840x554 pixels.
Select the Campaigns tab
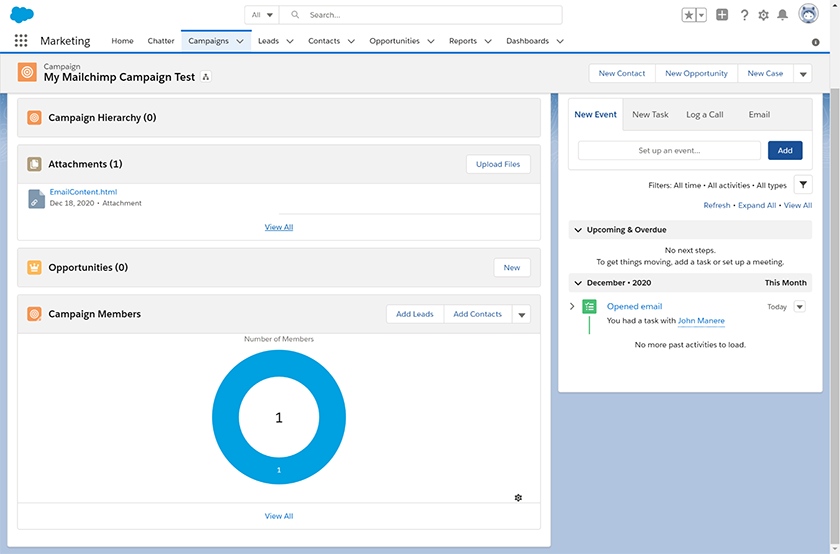208,41
